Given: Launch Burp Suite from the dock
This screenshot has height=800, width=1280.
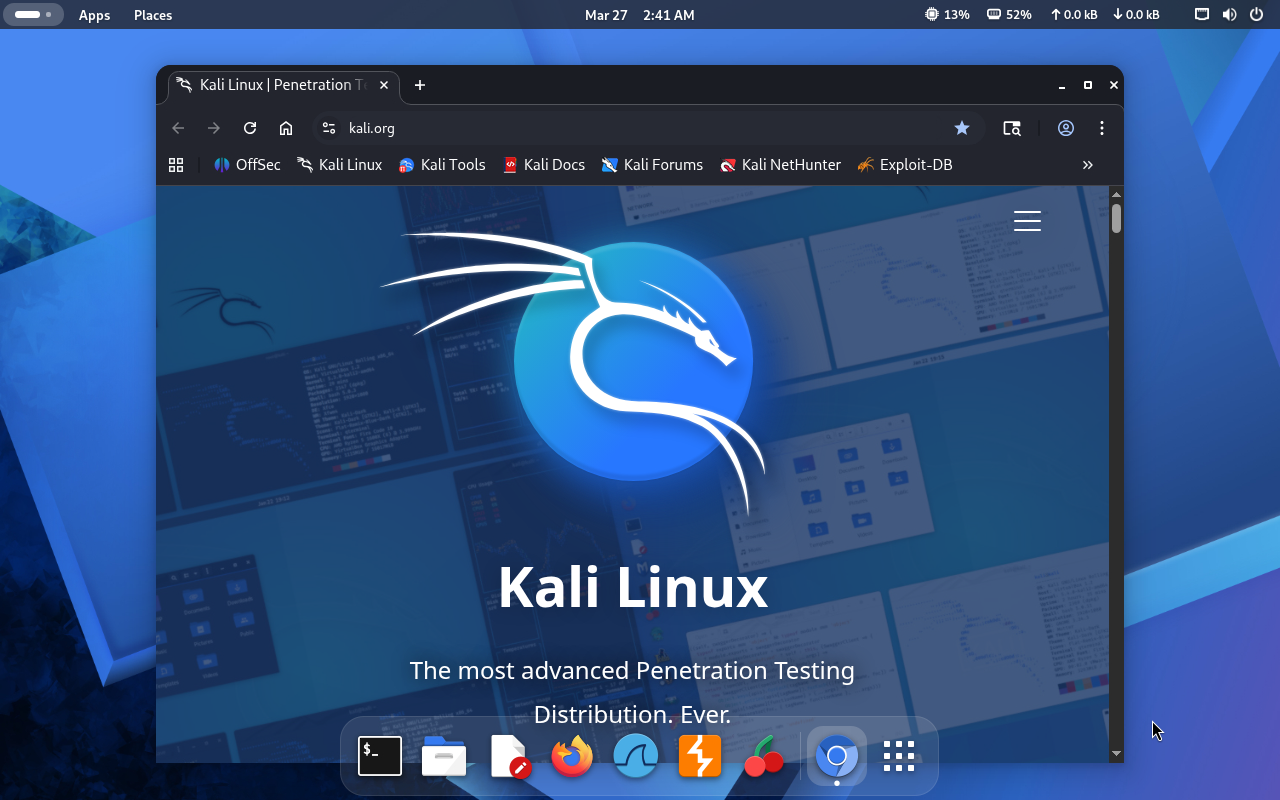Looking at the screenshot, I should coord(700,756).
